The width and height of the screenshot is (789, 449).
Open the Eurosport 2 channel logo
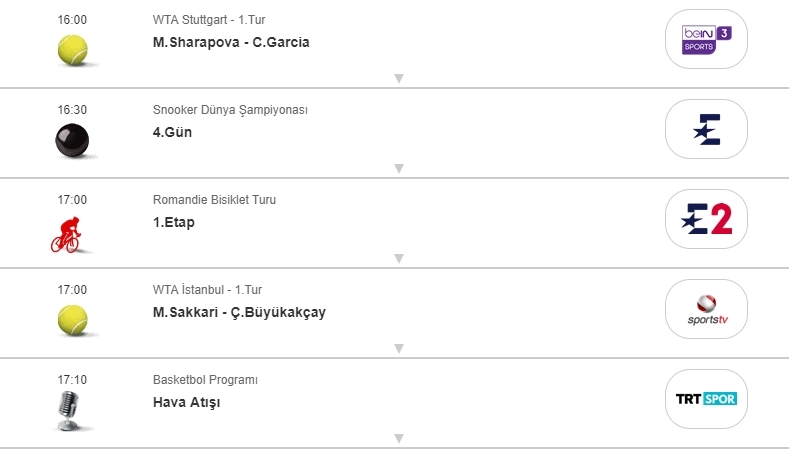[706, 219]
